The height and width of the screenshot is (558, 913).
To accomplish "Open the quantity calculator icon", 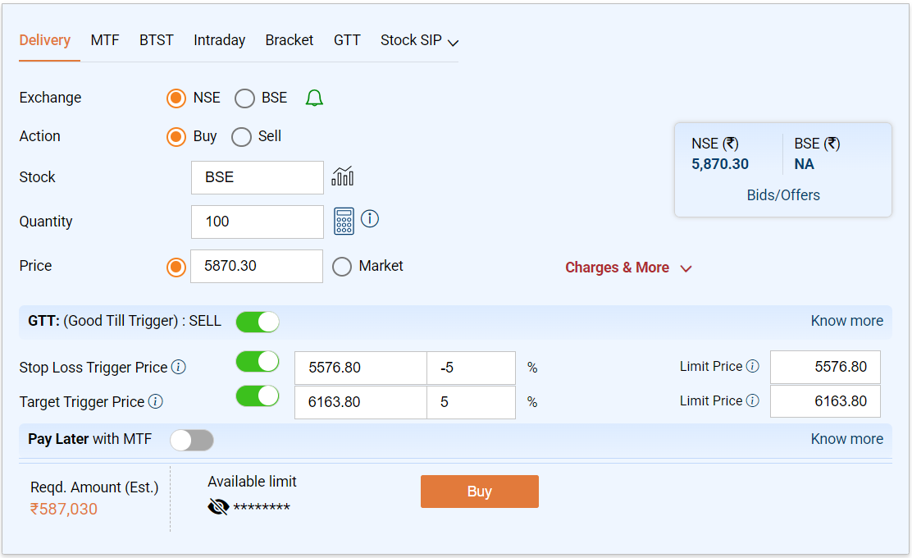I will pyautogui.click(x=344, y=221).
